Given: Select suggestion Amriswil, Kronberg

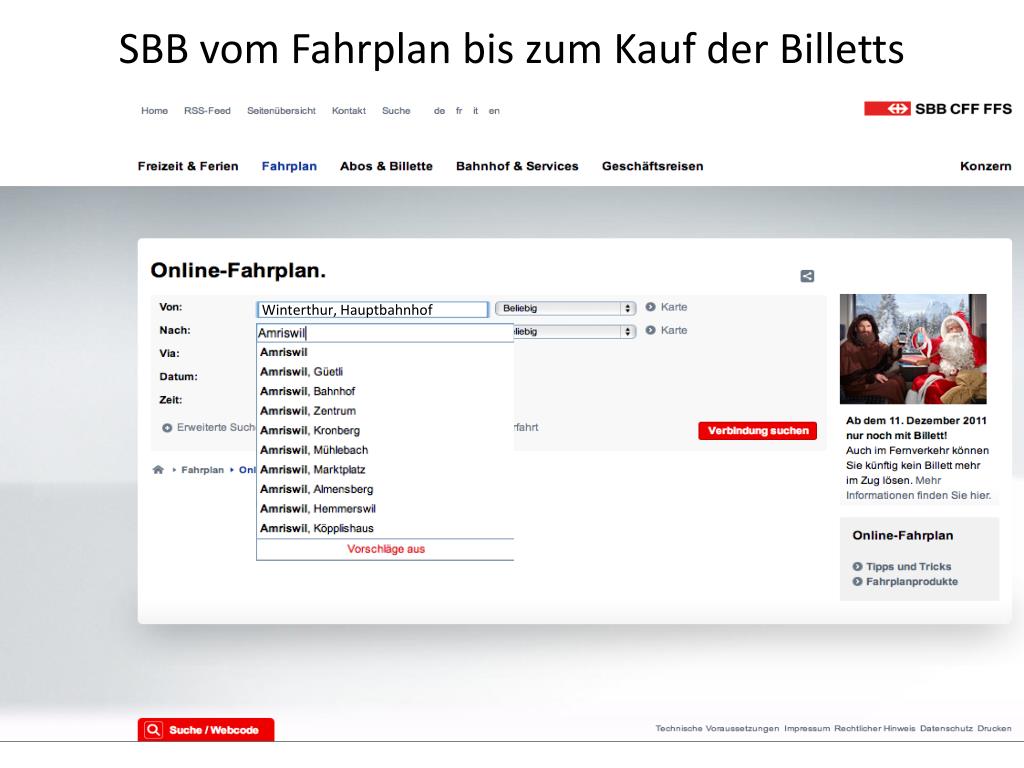Looking at the screenshot, I should tap(385, 431).
